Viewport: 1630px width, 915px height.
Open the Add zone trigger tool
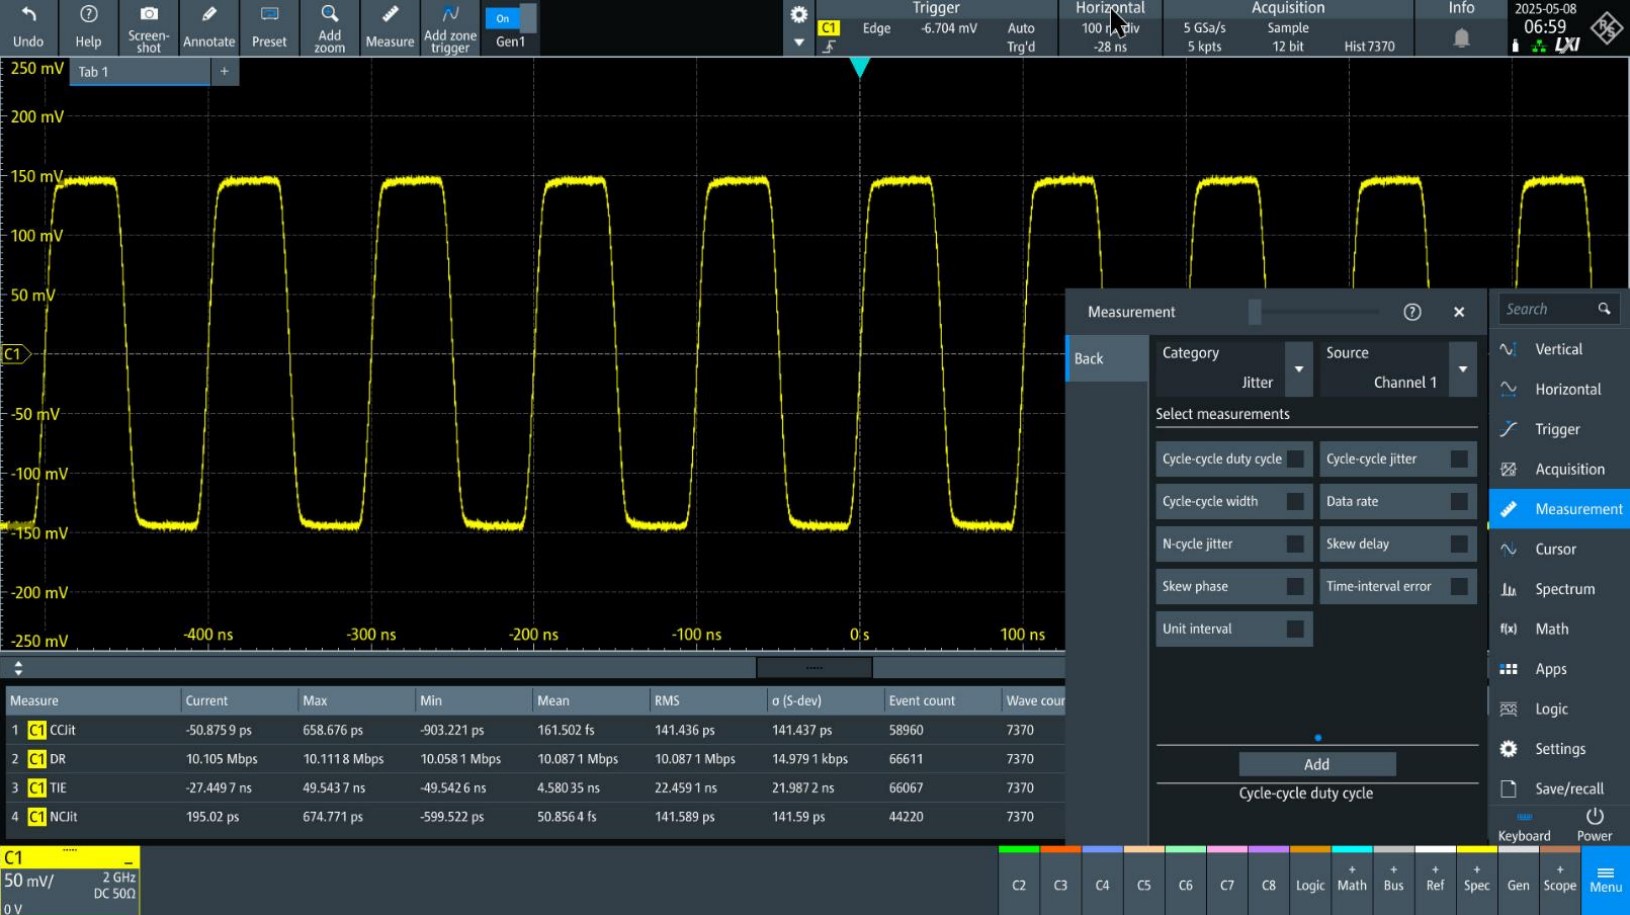click(x=450, y=15)
